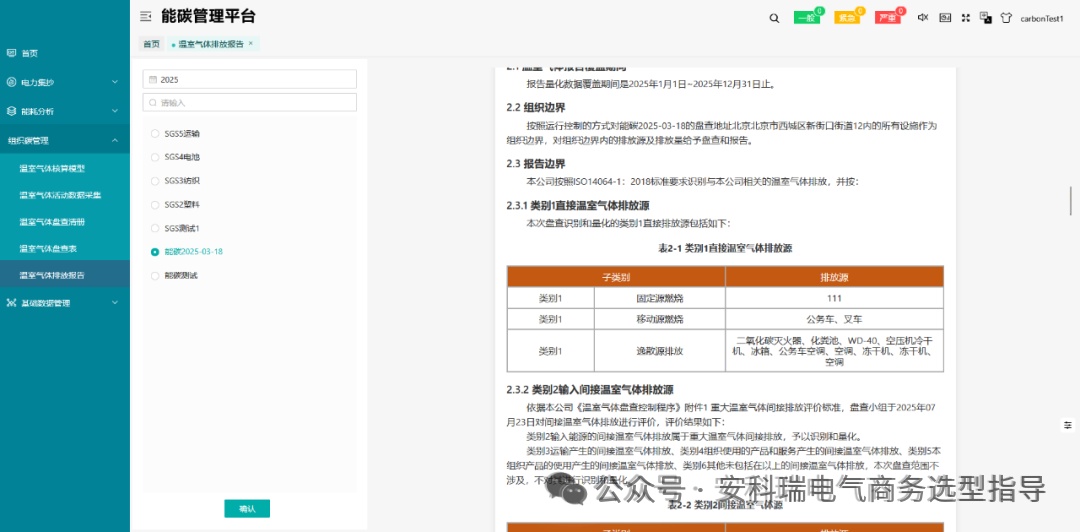Collapse the 组织碳管理 menu chevron
Image resolution: width=1080 pixels, height=532 pixels.
pyautogui.click(x=114, y=140)
